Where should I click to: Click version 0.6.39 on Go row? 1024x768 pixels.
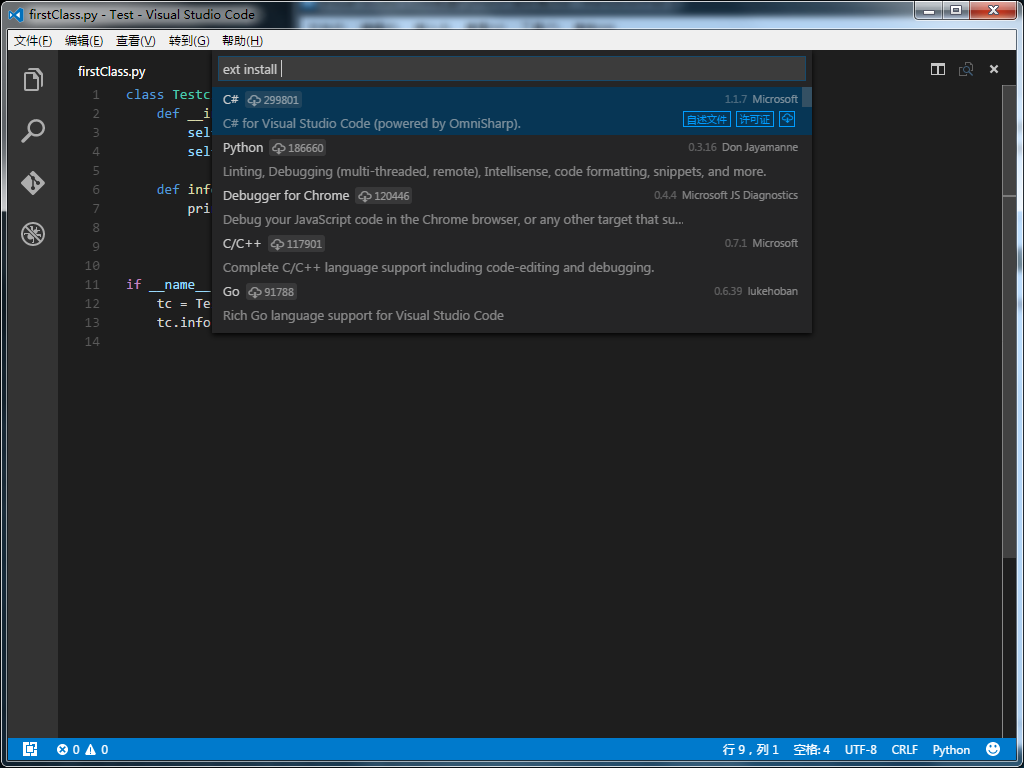coord(728,291)
